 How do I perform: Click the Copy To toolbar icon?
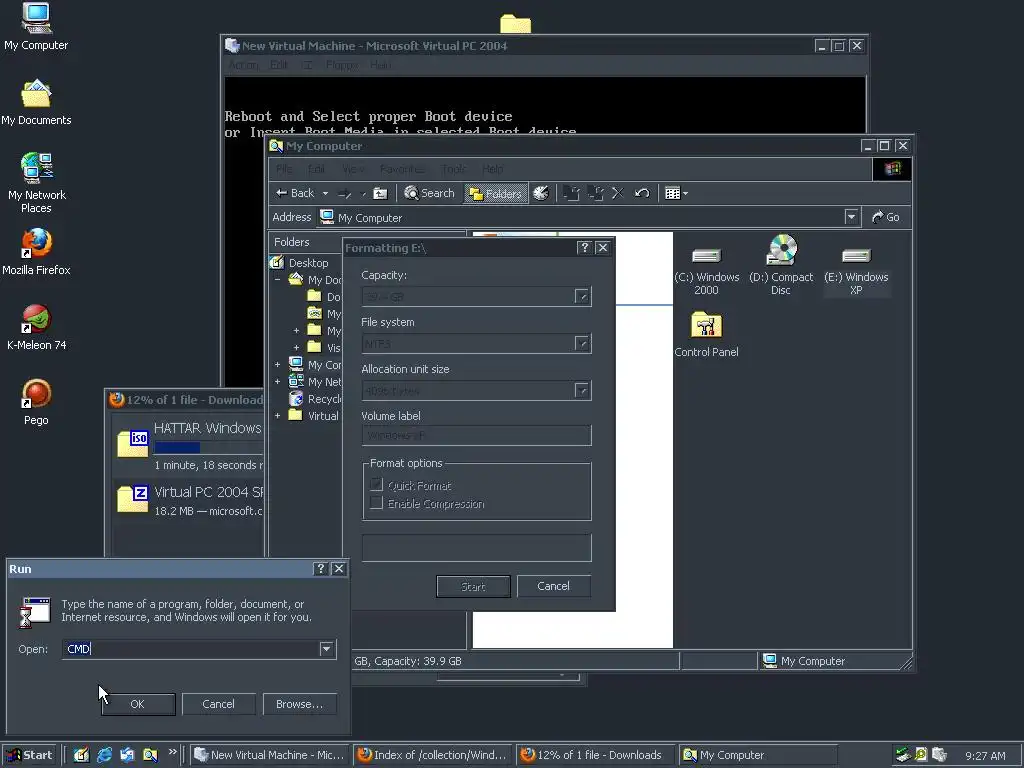(595, 193)
